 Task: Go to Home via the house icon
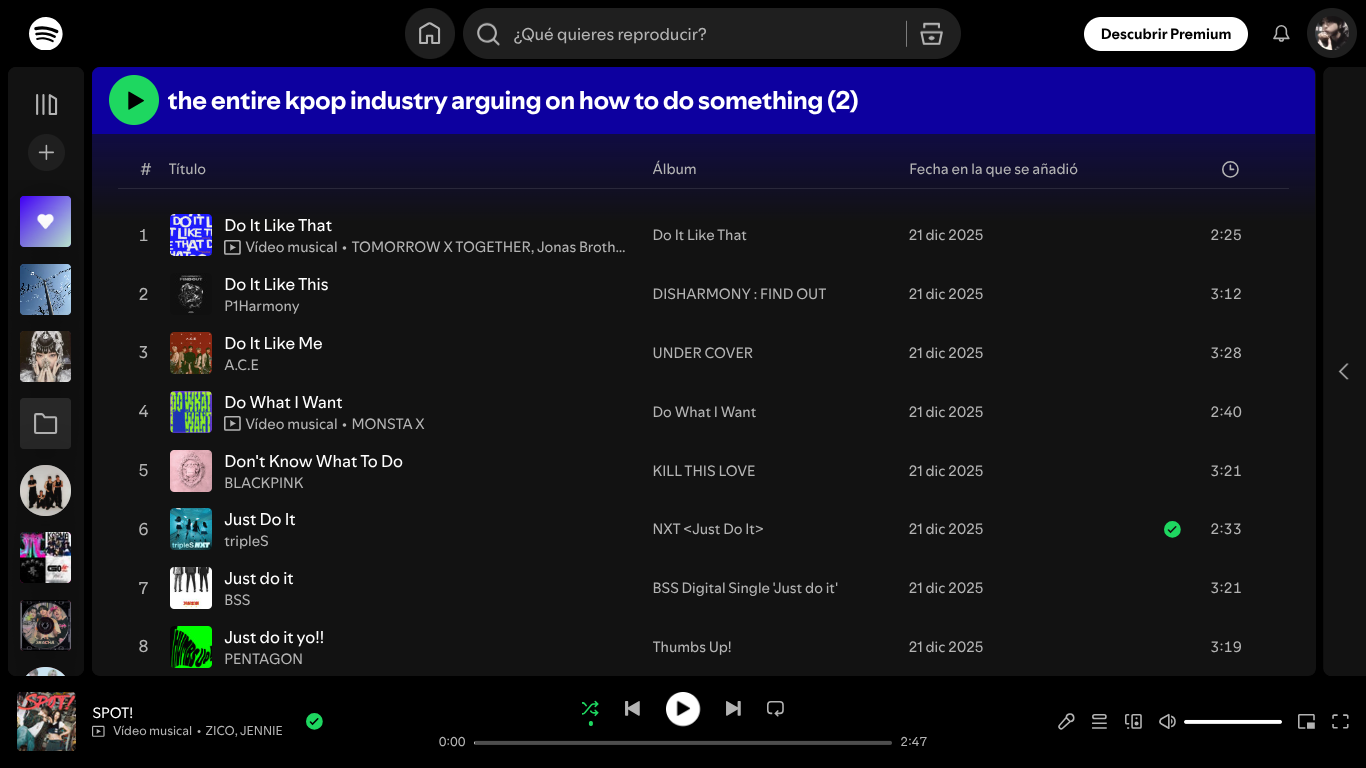[430, 34]
